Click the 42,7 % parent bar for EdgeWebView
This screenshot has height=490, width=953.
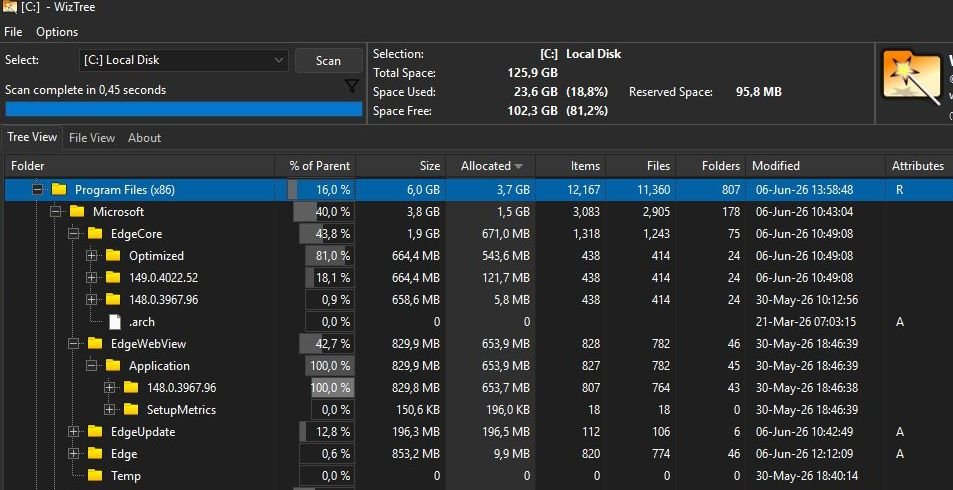pos(326,343)
